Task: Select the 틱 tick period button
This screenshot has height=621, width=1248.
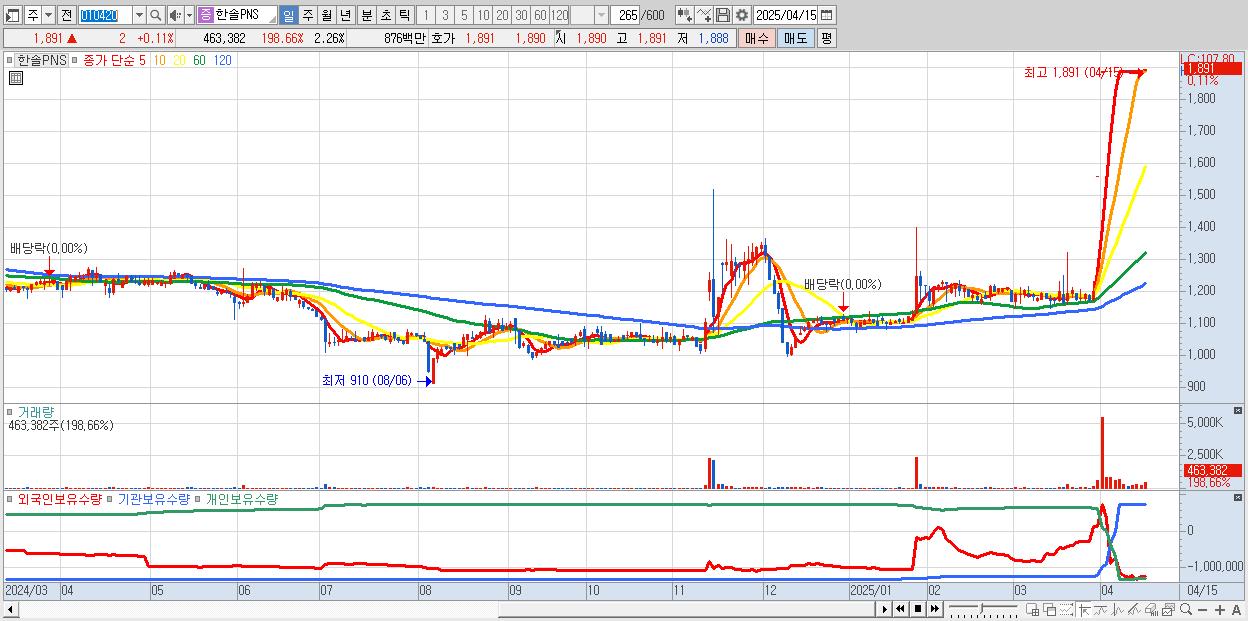Action: (404, 15)
